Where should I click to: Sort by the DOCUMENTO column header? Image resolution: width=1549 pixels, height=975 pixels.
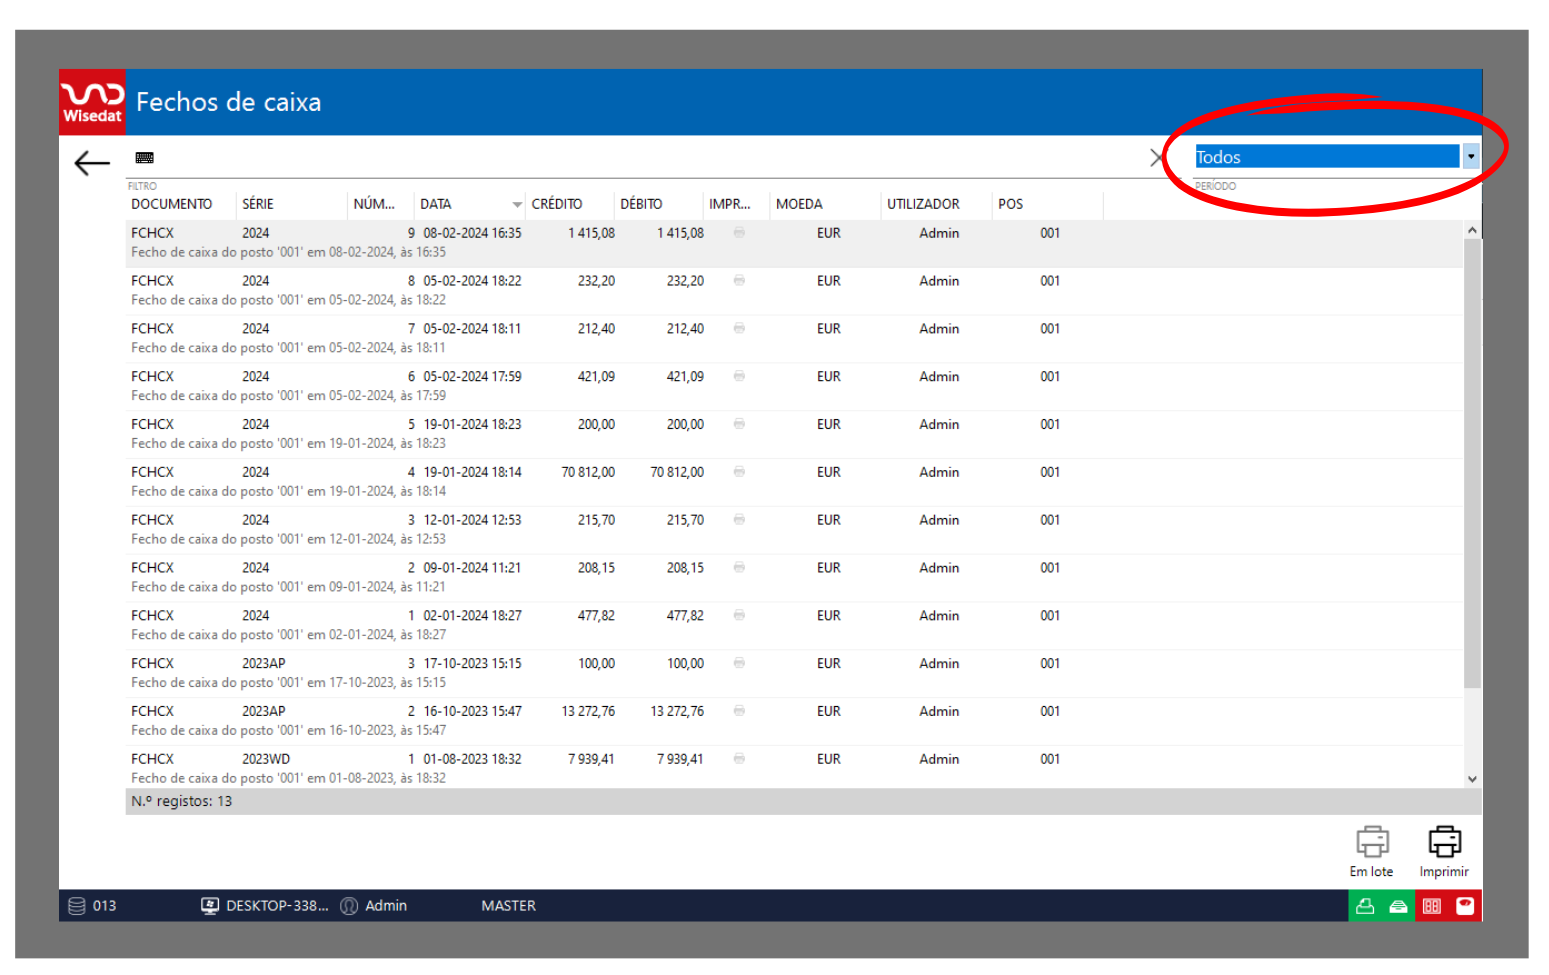click(x=172, y=204)
